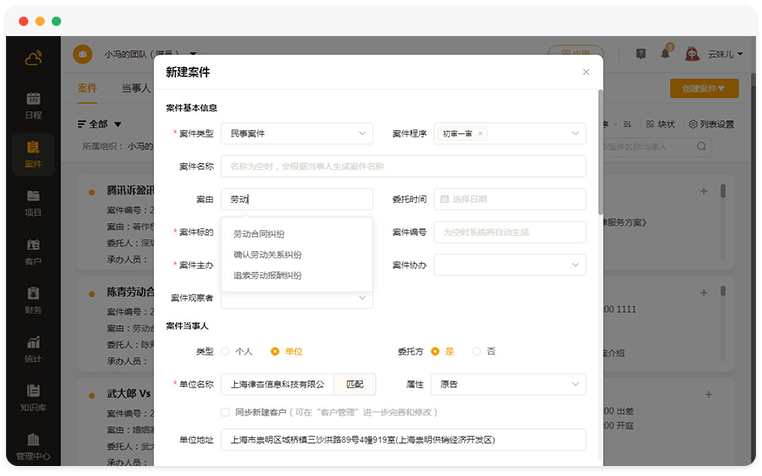Click the 匹配 button
The height and width of the screenshot is (476, 762).
click(355, 384)
